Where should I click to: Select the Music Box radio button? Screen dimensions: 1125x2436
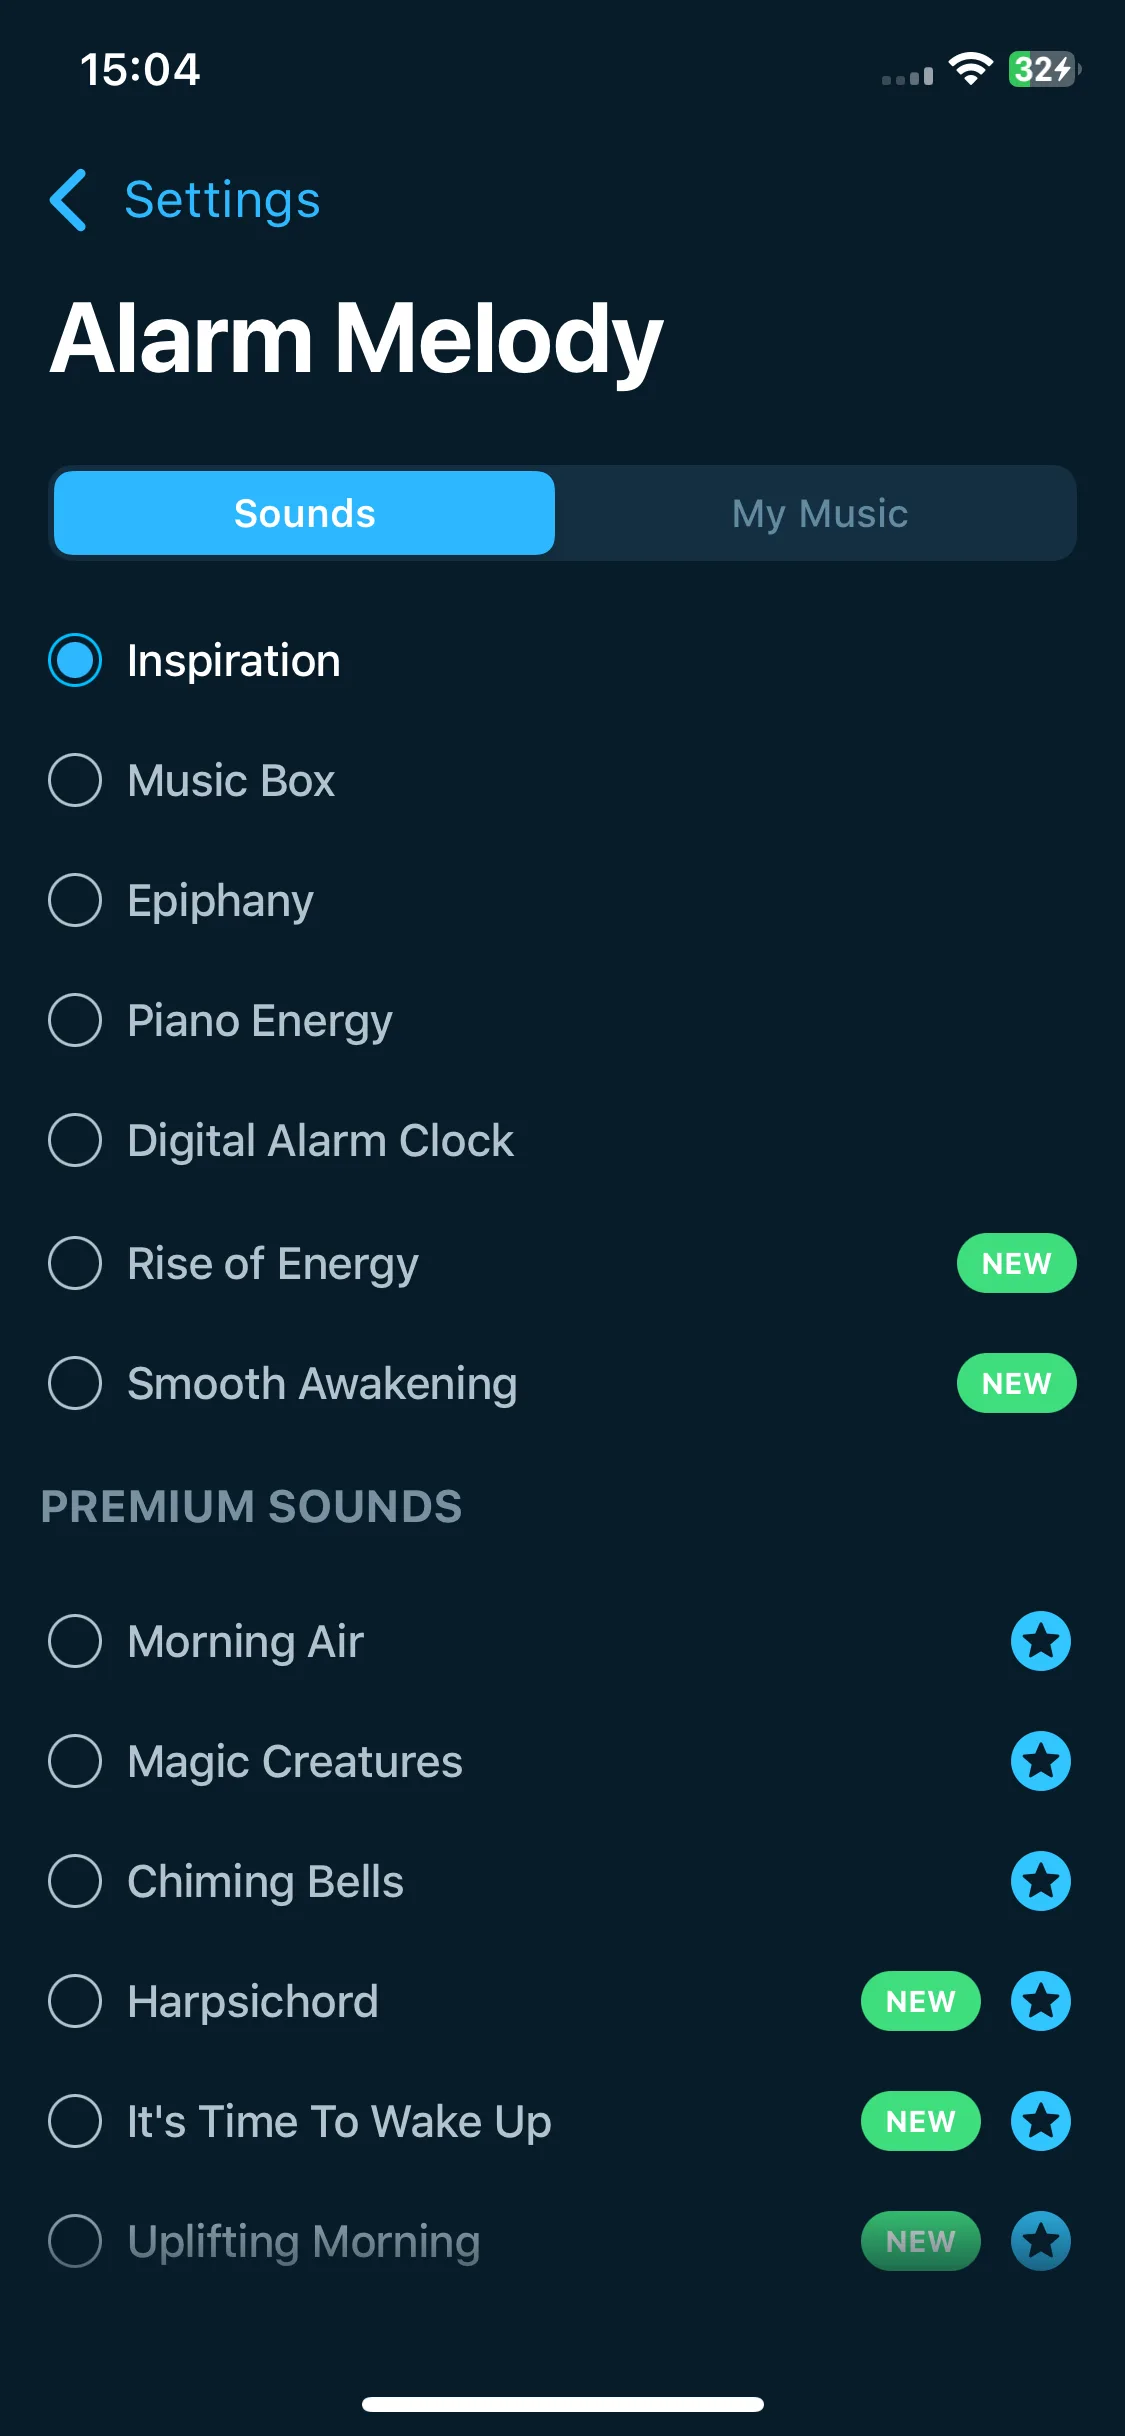(75, 780)
